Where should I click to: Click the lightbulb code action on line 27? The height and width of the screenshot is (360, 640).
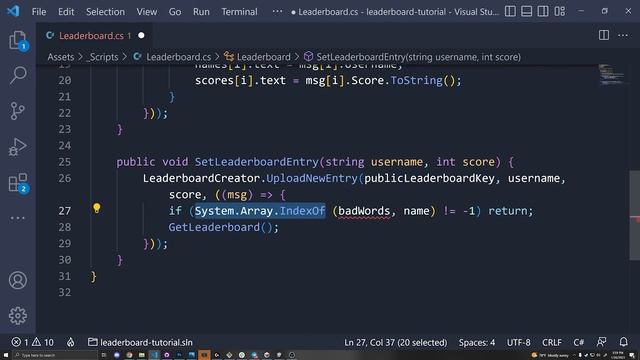96,208
